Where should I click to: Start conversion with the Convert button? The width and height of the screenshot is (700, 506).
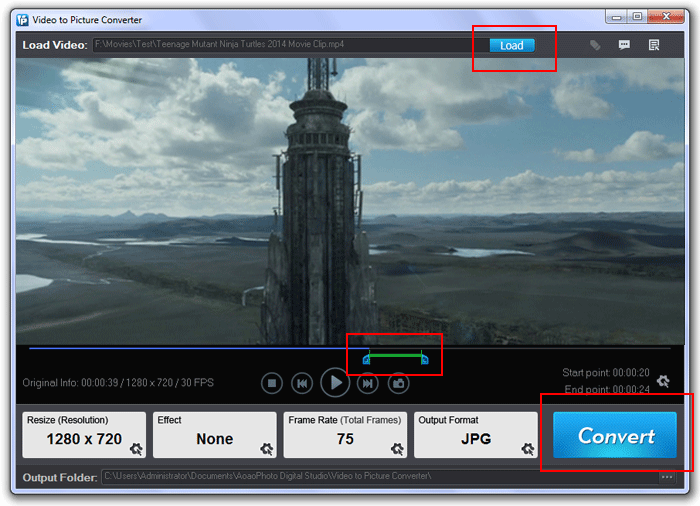615,435
